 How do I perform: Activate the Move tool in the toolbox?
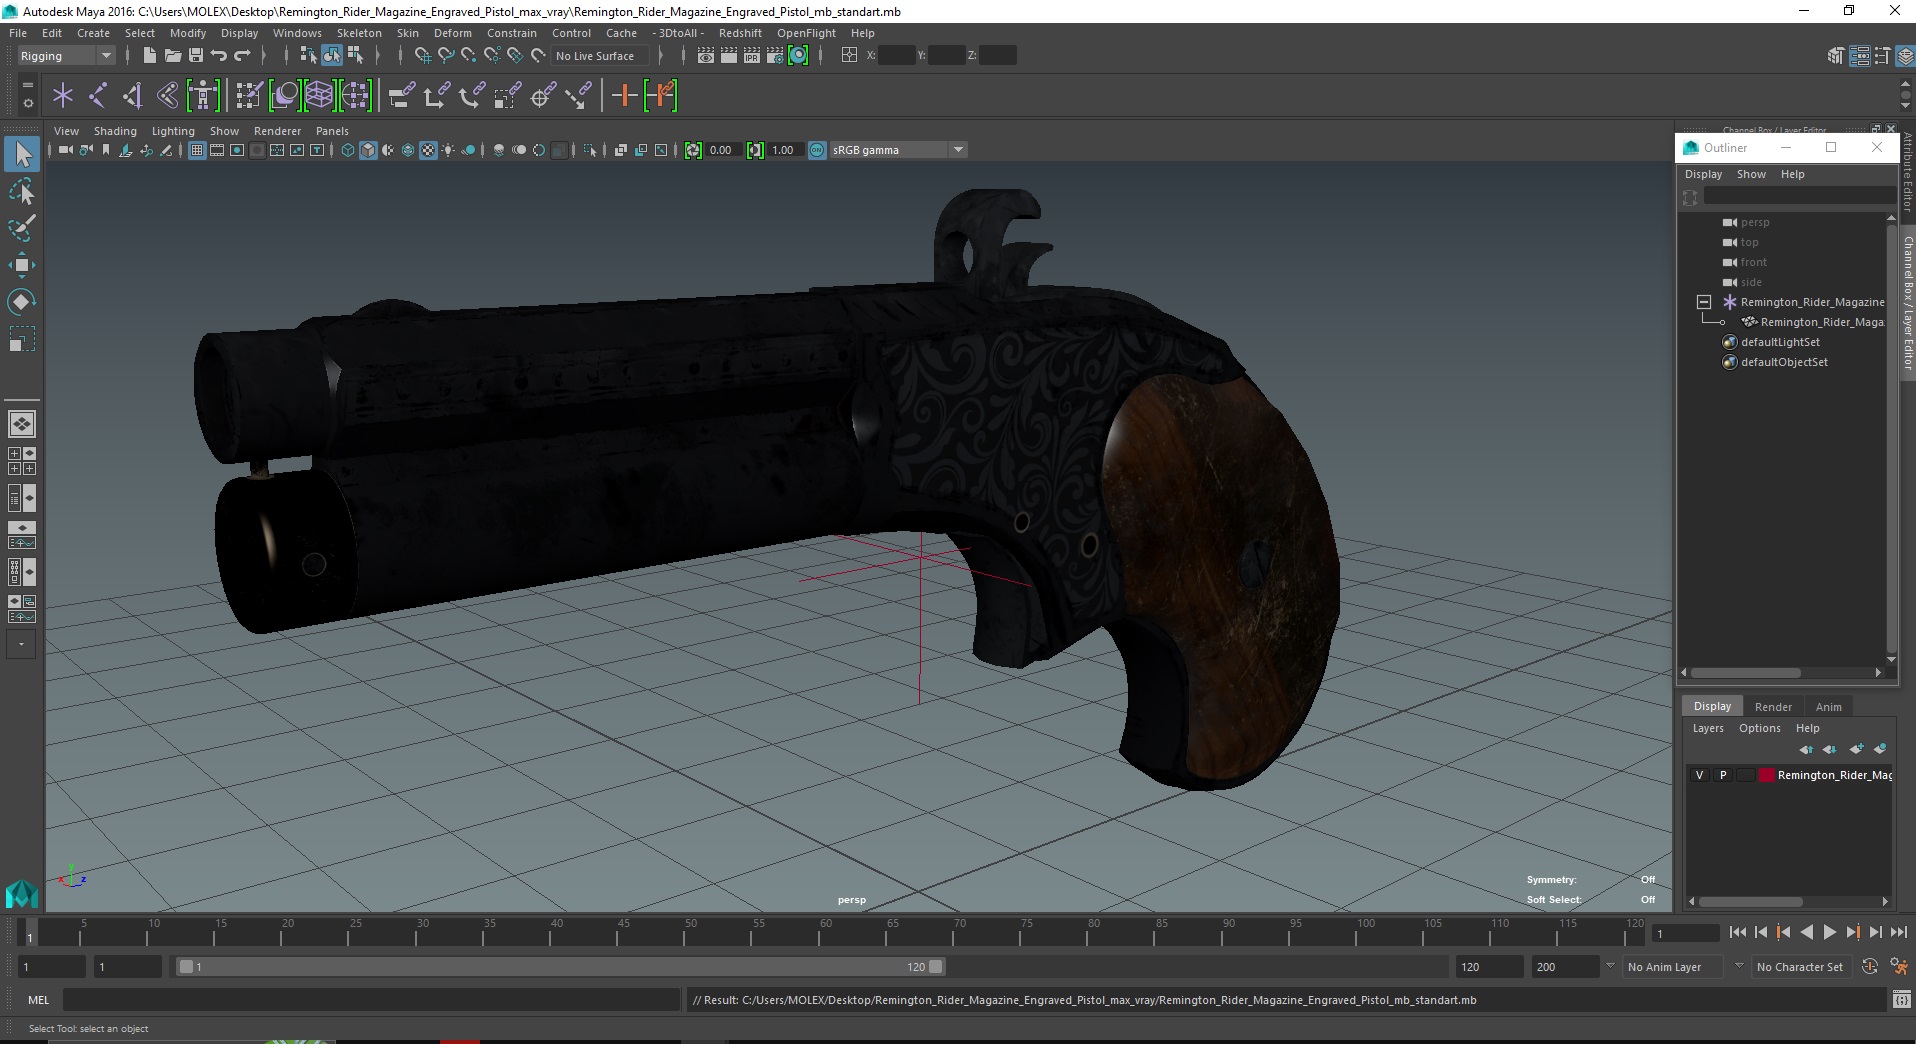tap(22, 265)
